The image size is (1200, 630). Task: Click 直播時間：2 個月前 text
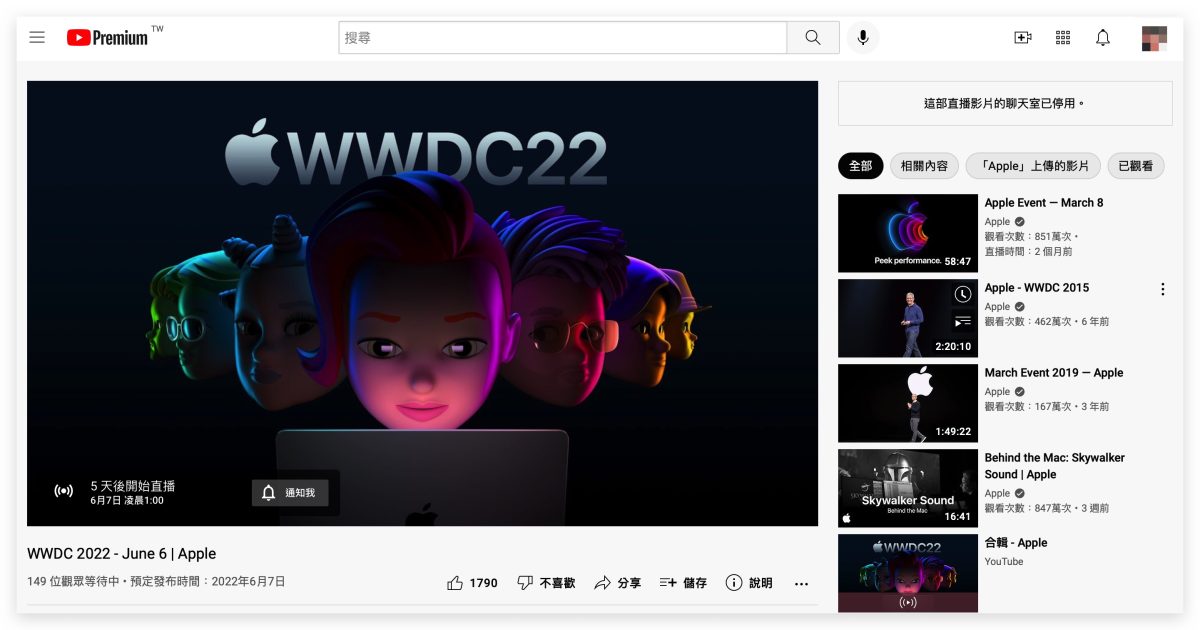(1029, 252)
